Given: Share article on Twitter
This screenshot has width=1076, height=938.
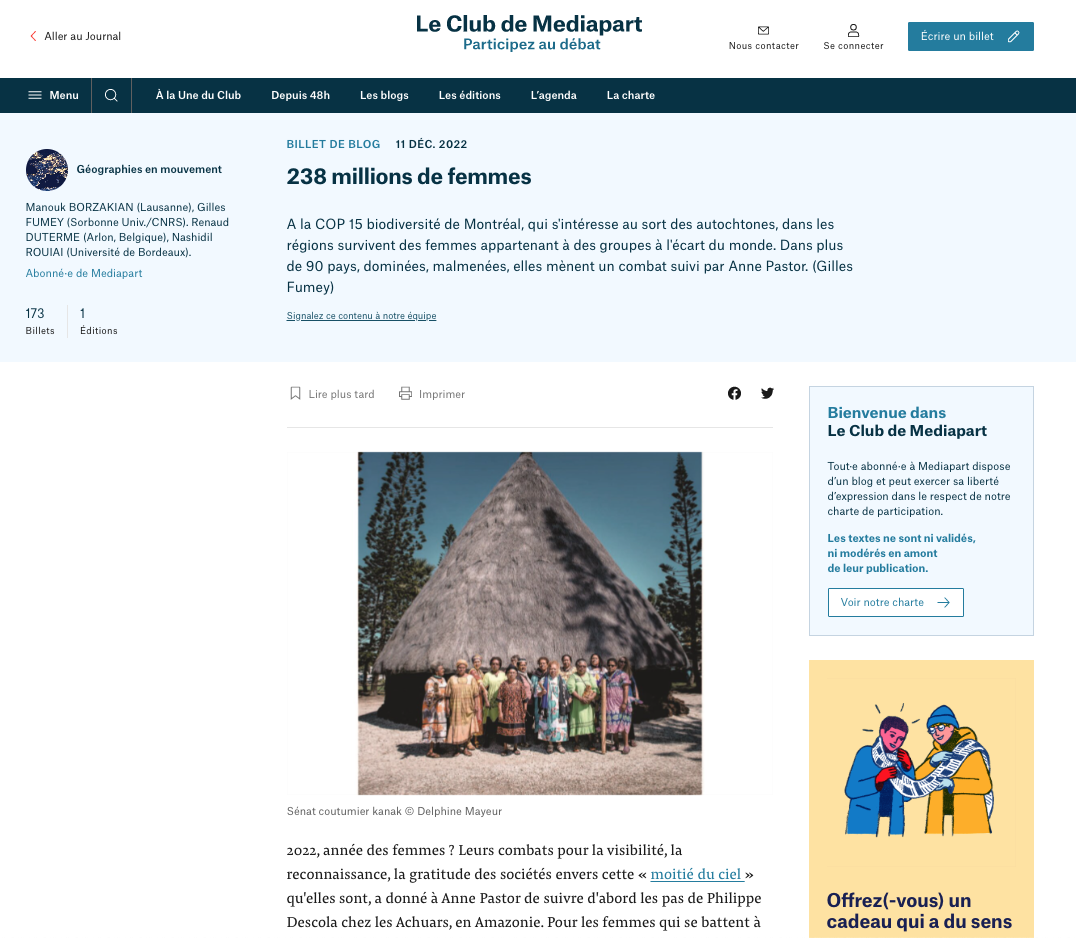Looking at the screenshot, I should [x=767, y=393].
